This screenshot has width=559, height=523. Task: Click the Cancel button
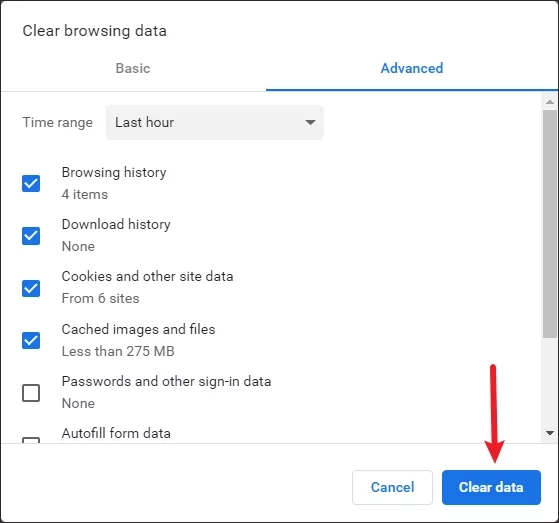[x=393, y=487]
